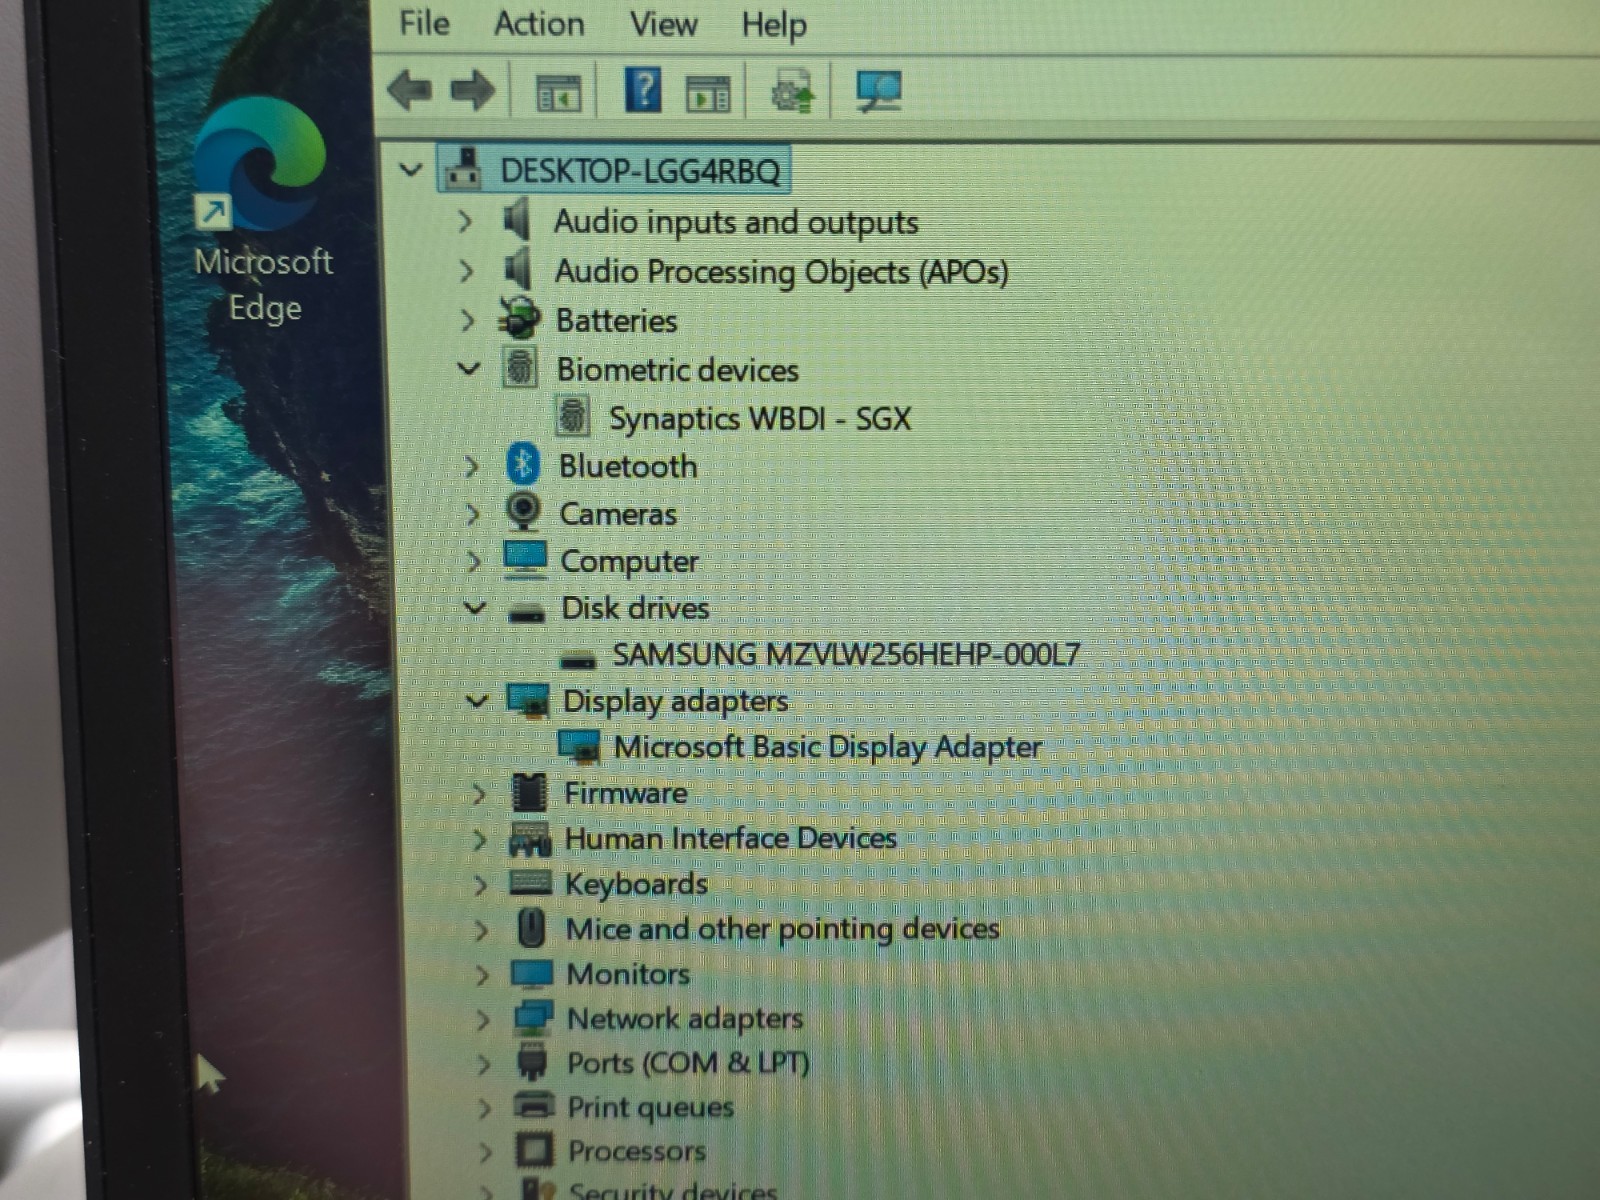Screen dimensions: 1600x1200
Task: Click the Show/Hide Action Pane toolbar icon
Action: coord(707,94)
